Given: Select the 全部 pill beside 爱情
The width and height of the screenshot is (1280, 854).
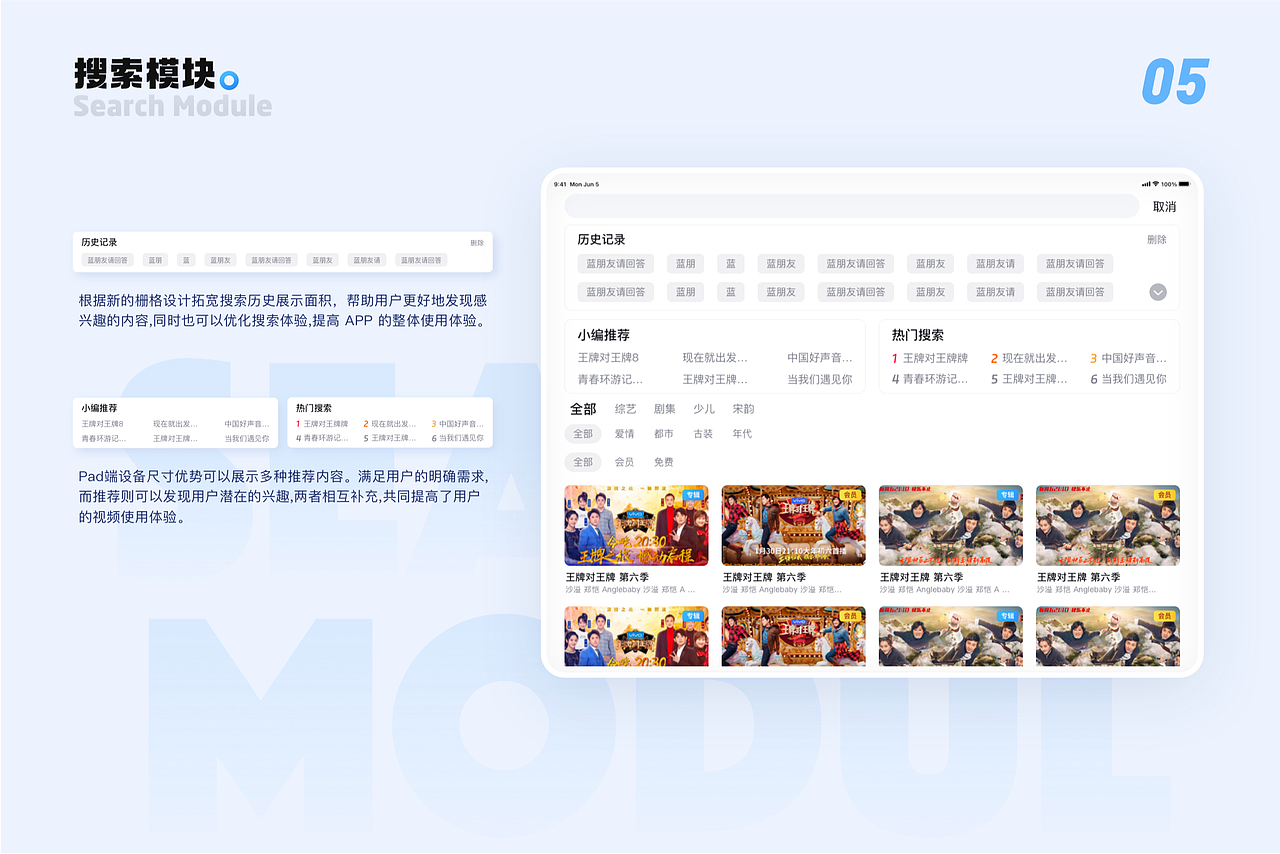Looking at the screenshot, I should [x=582, y=434].
